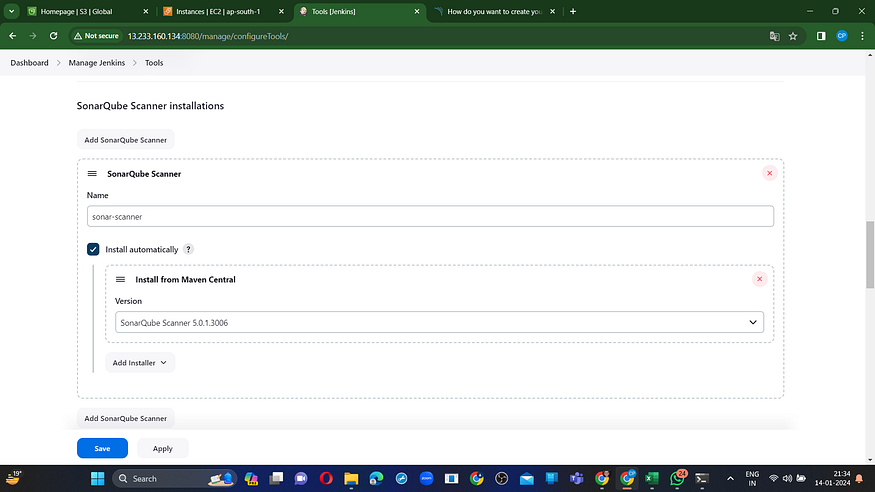Click the translate page icon

point(775,36)
